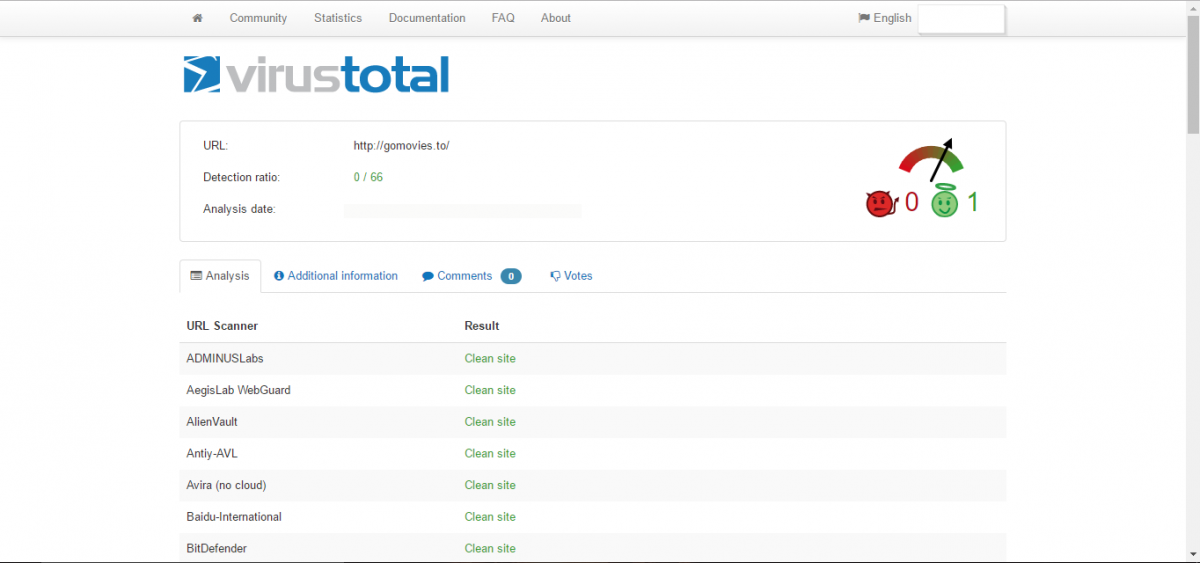Click the thumbs icon on Votes tab

pos(555,277)
